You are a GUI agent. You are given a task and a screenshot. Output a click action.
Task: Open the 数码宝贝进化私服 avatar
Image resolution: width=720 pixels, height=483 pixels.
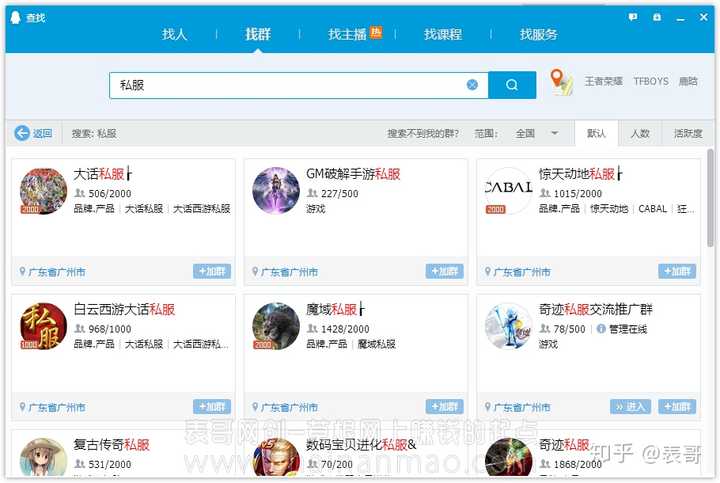[276, 459]
